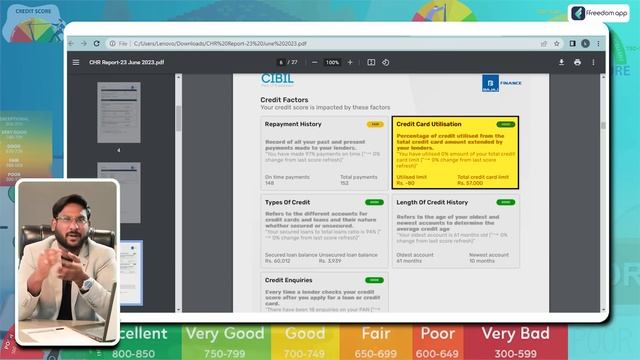Click the Credit Factors heading
Screen dimensions: 640x360
point(284,100)
